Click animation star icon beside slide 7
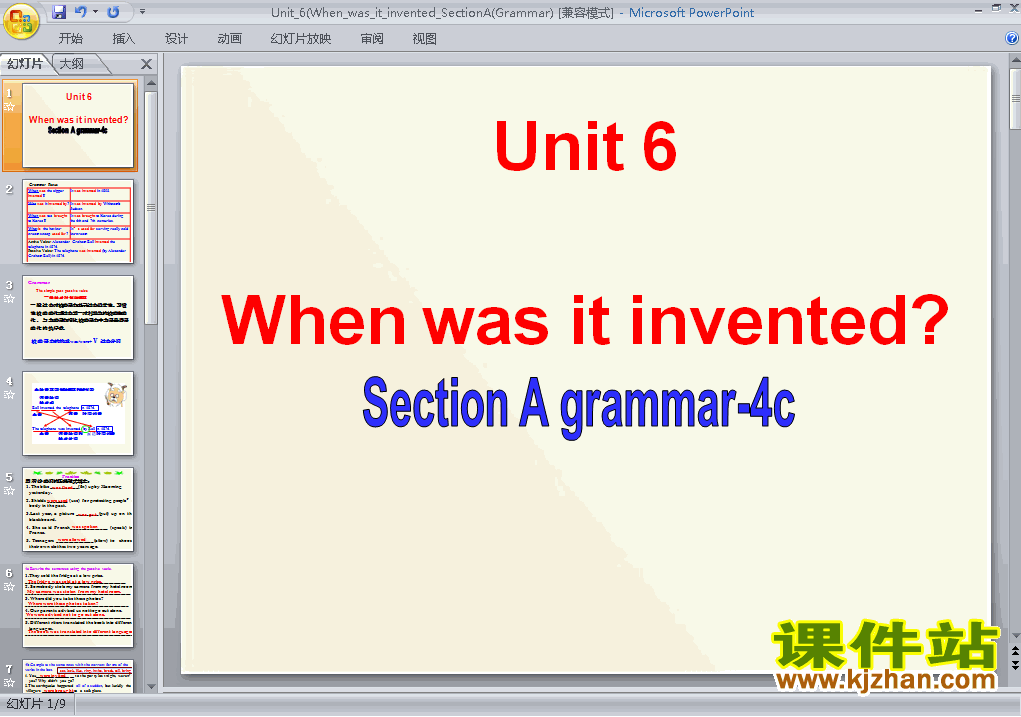 tap(9, 682)
